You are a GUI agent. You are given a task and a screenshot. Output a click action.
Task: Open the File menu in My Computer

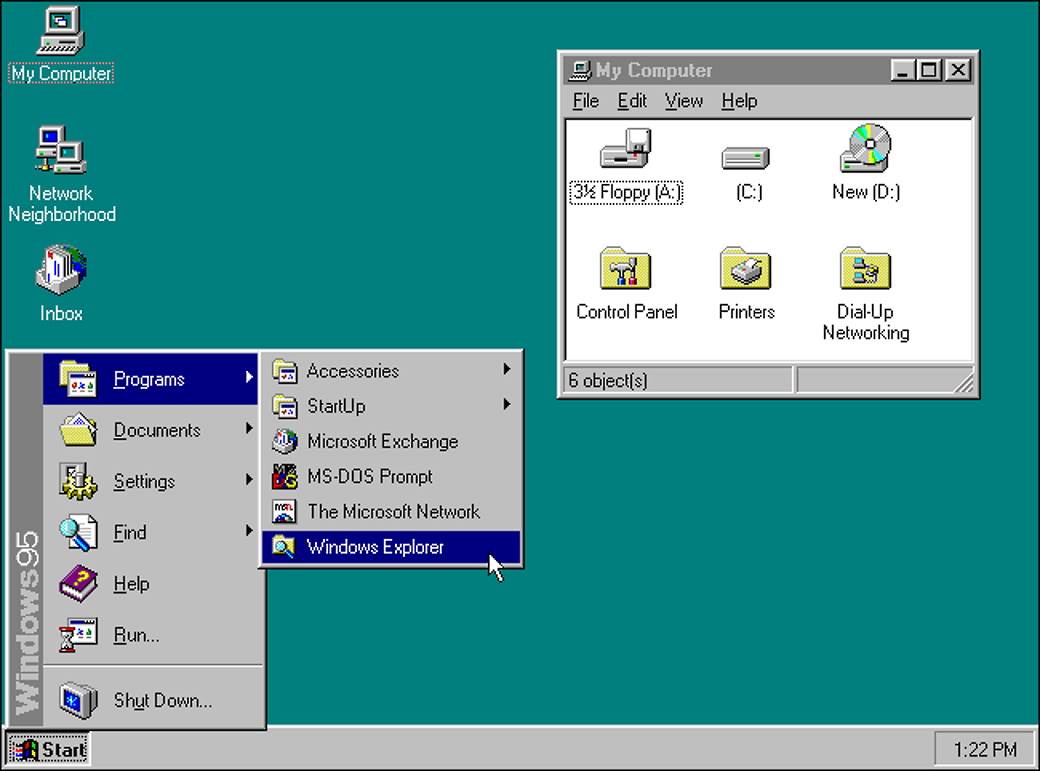click(x=585, y=100)
